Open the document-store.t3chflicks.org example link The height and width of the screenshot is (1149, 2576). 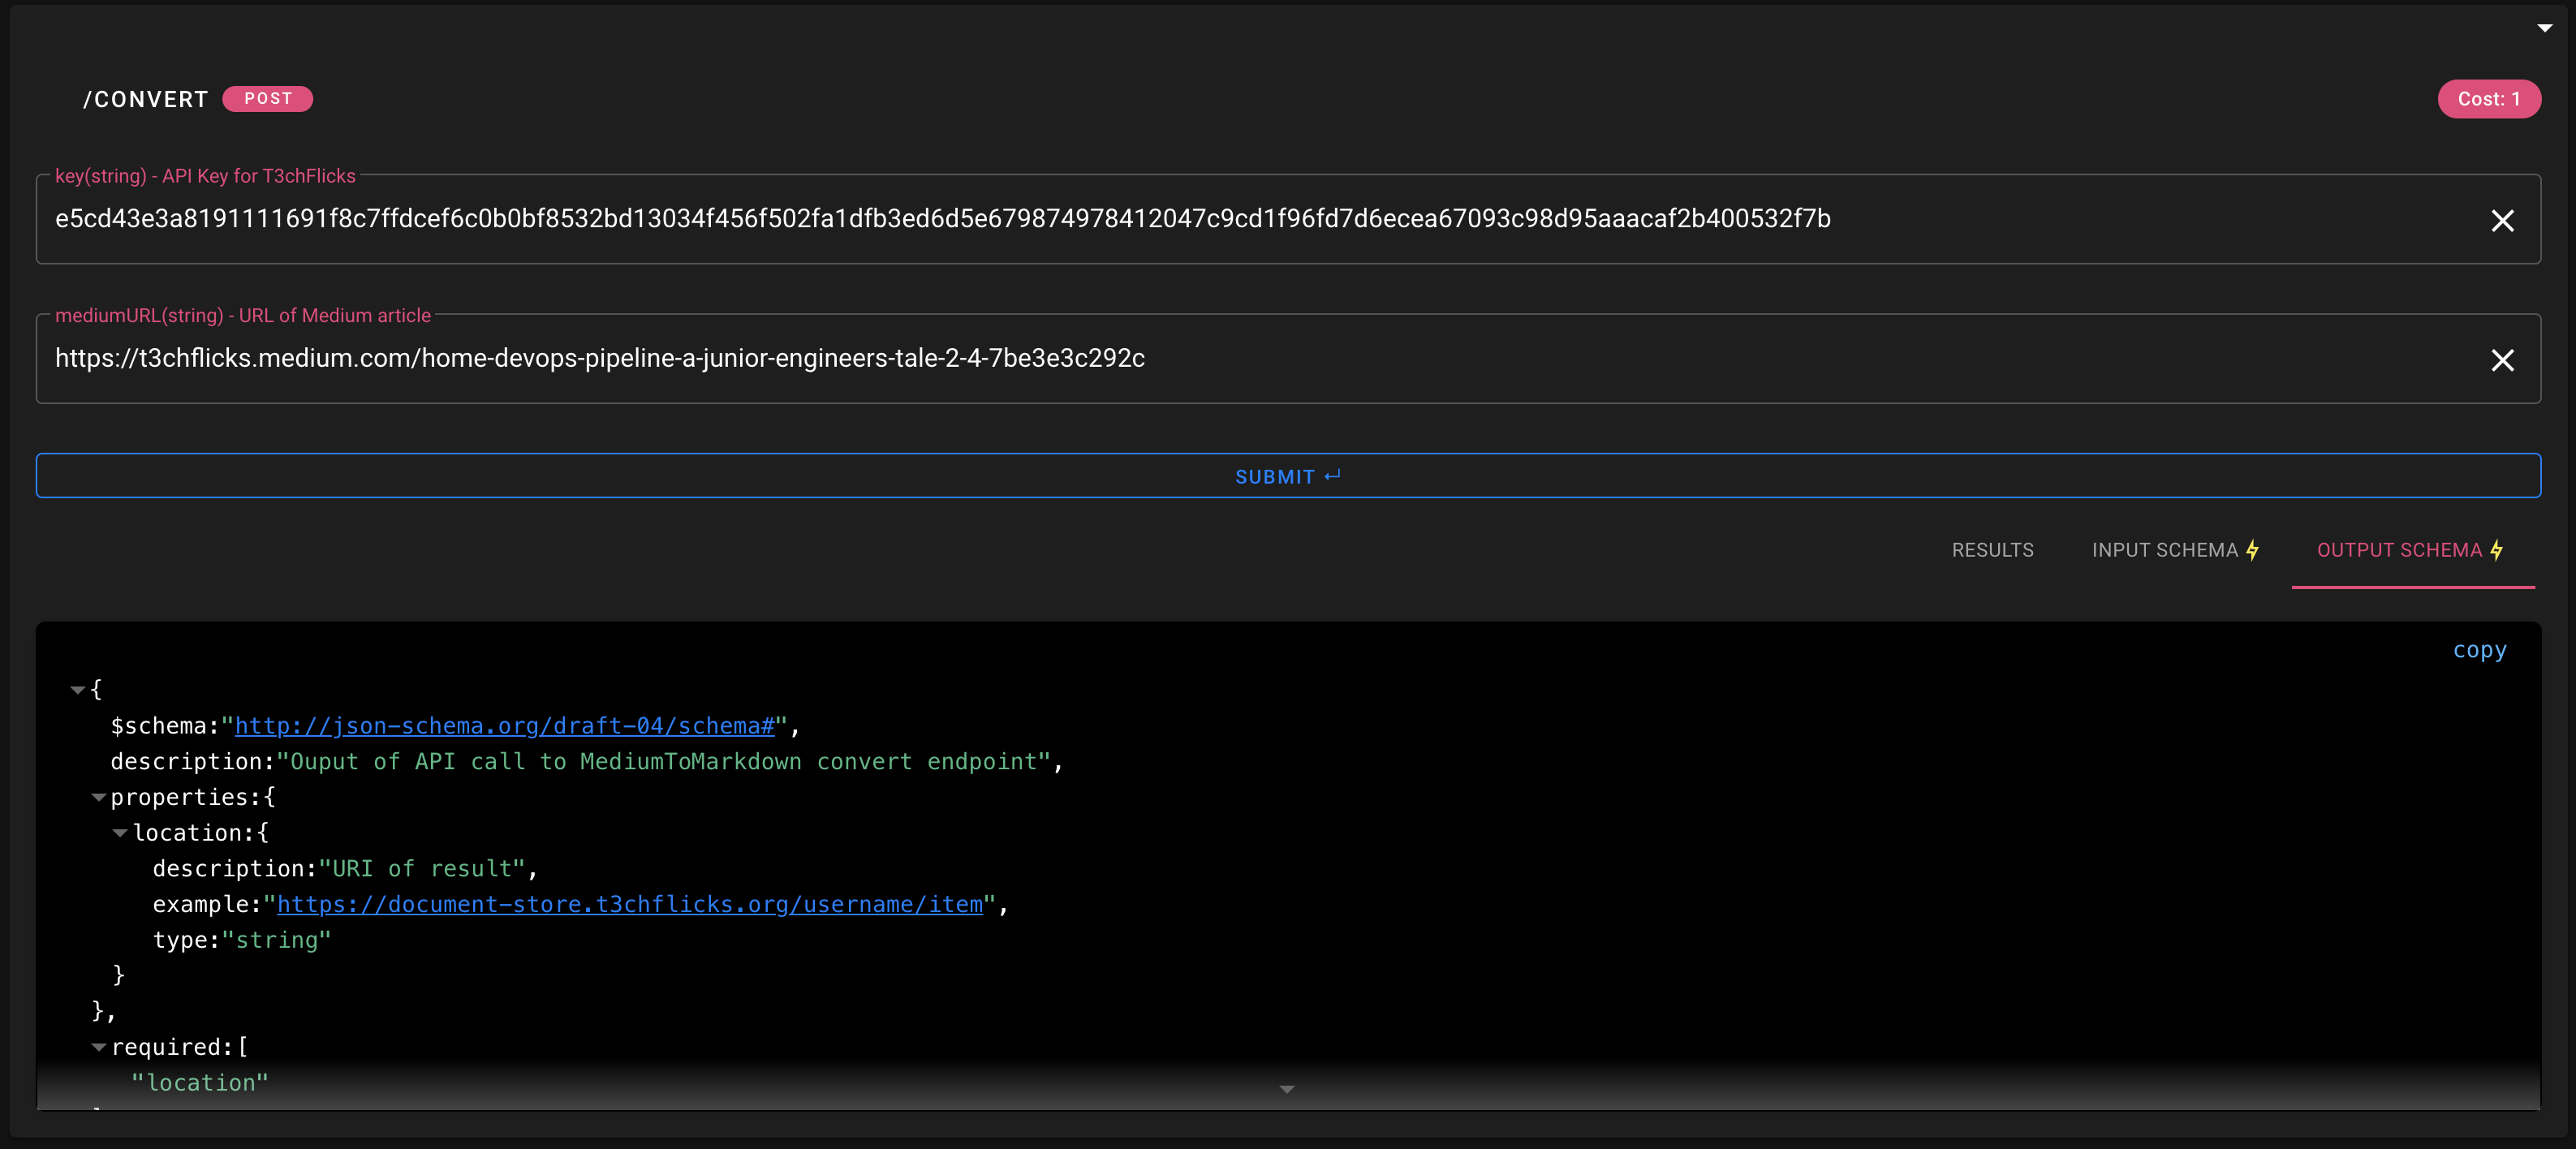[x=630, y=904]
